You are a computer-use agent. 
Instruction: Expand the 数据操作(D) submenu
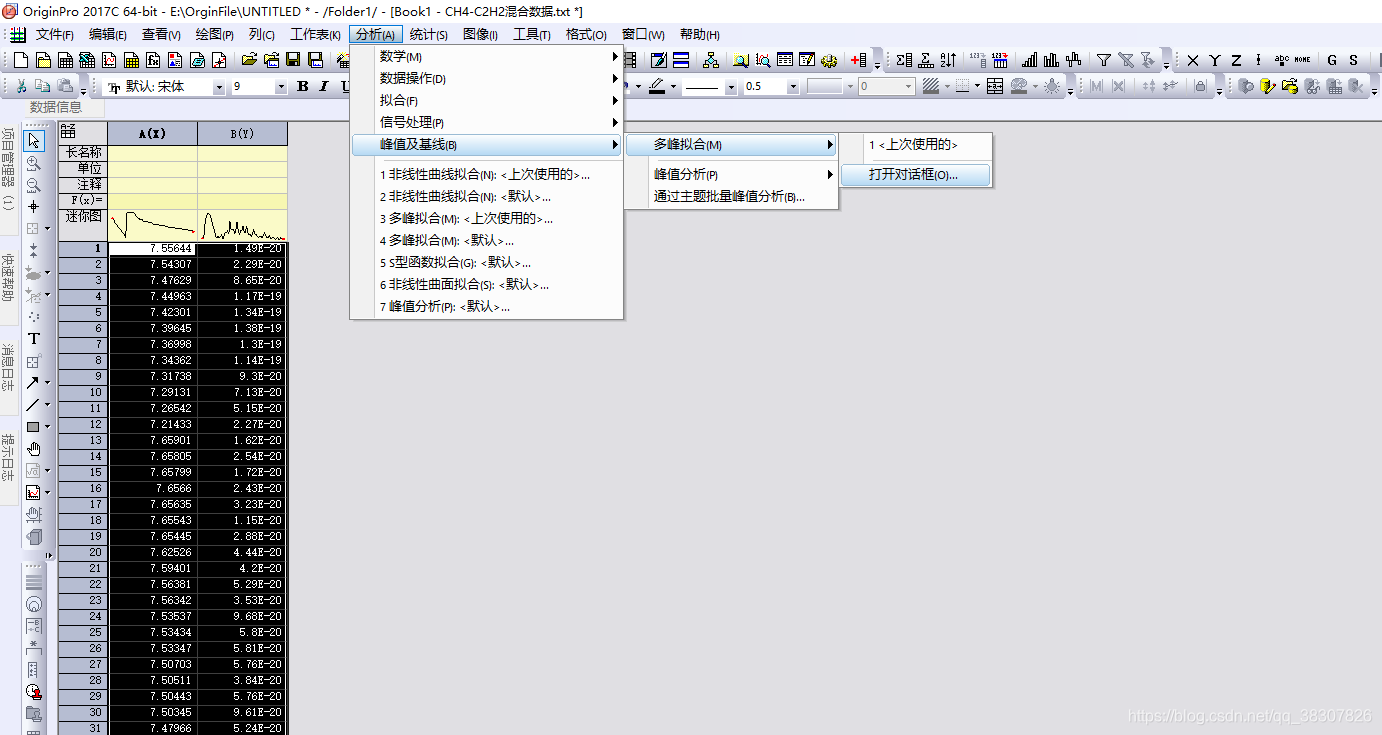[x=487, y=78]
